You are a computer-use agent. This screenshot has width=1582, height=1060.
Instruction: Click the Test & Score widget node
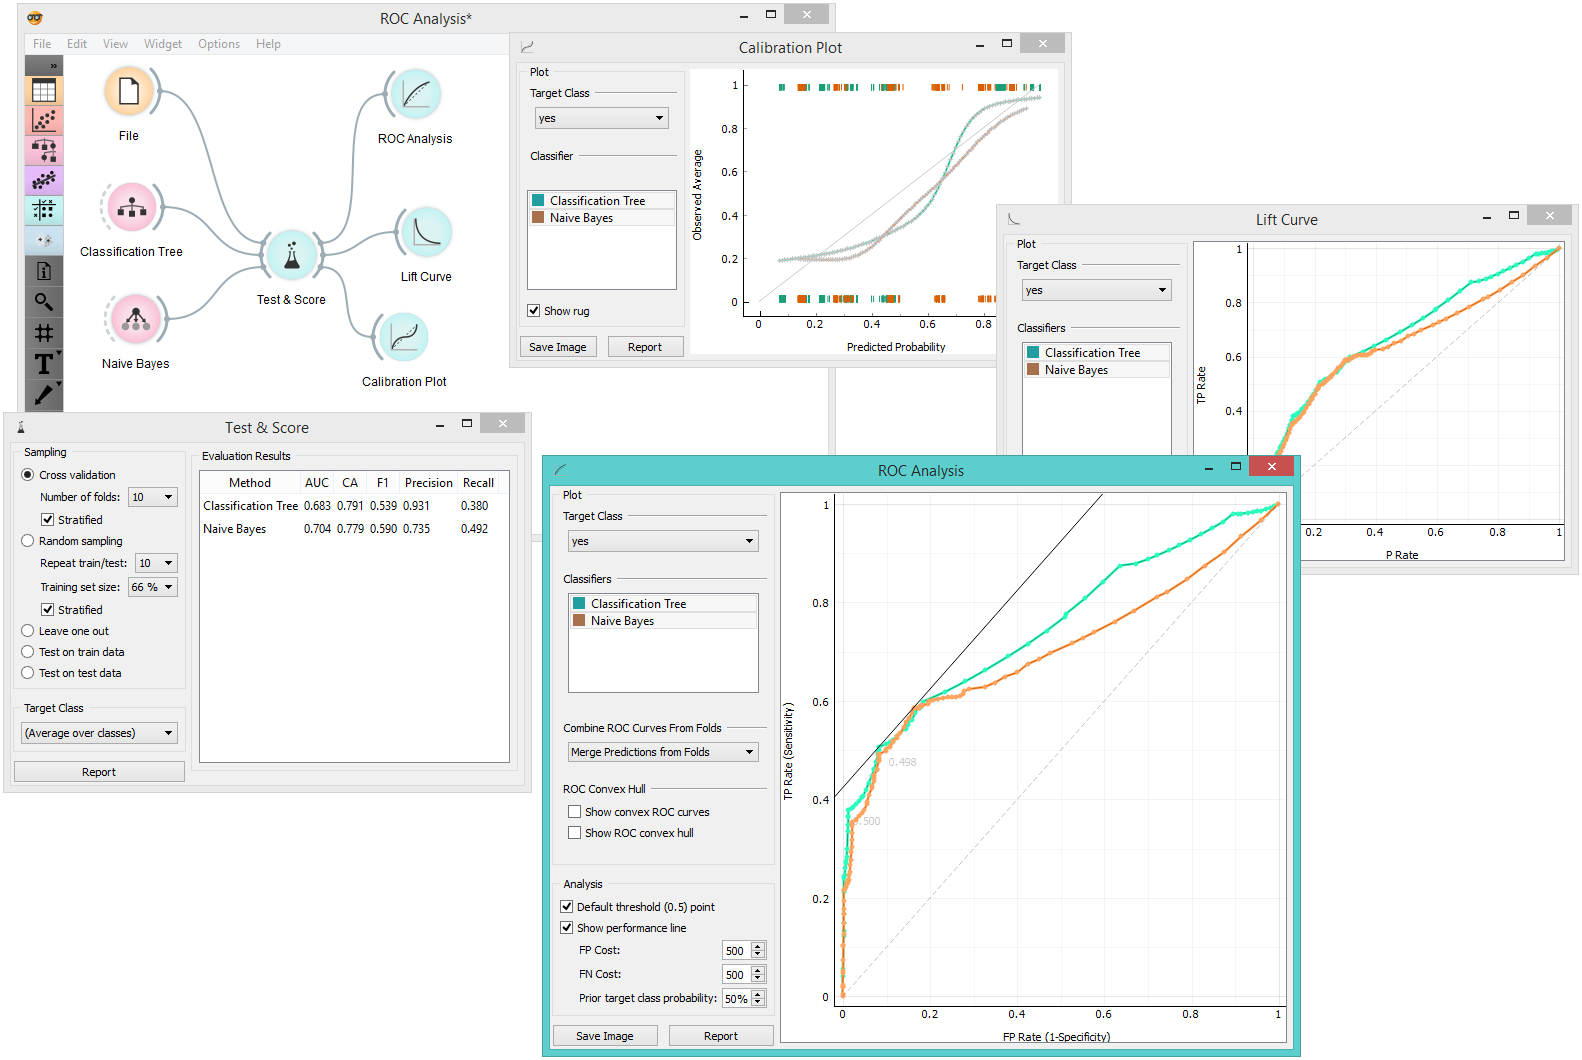[x=291, y=256]
